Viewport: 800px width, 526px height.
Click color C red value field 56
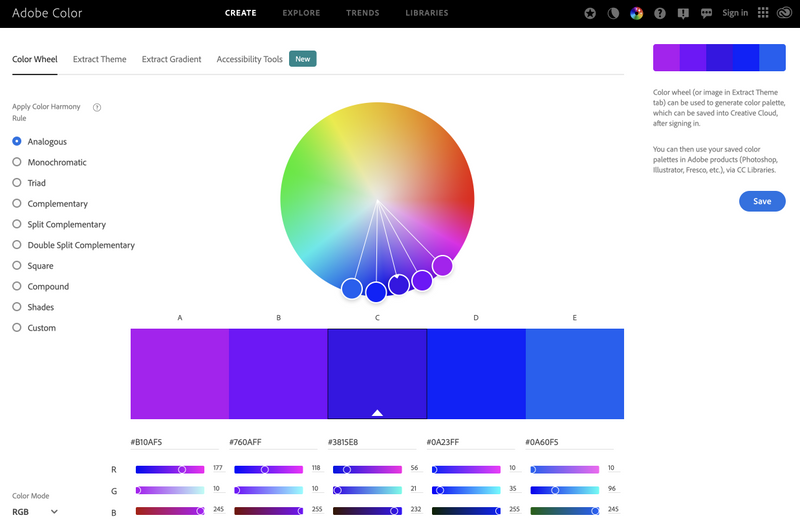coord(414,468)
